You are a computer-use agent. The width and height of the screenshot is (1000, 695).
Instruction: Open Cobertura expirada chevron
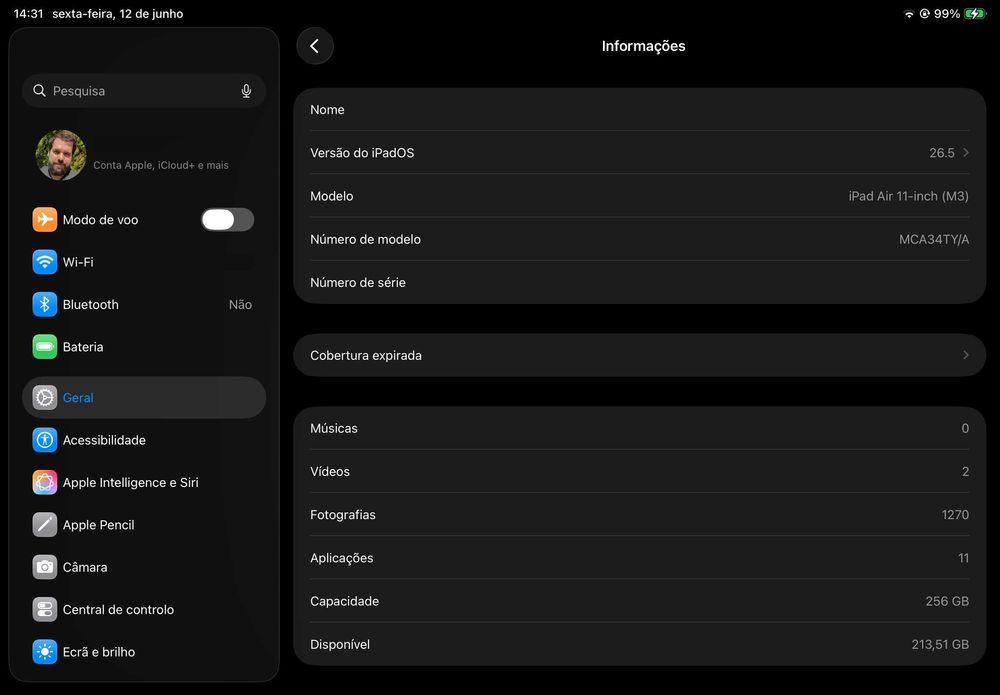pos(966,355)
